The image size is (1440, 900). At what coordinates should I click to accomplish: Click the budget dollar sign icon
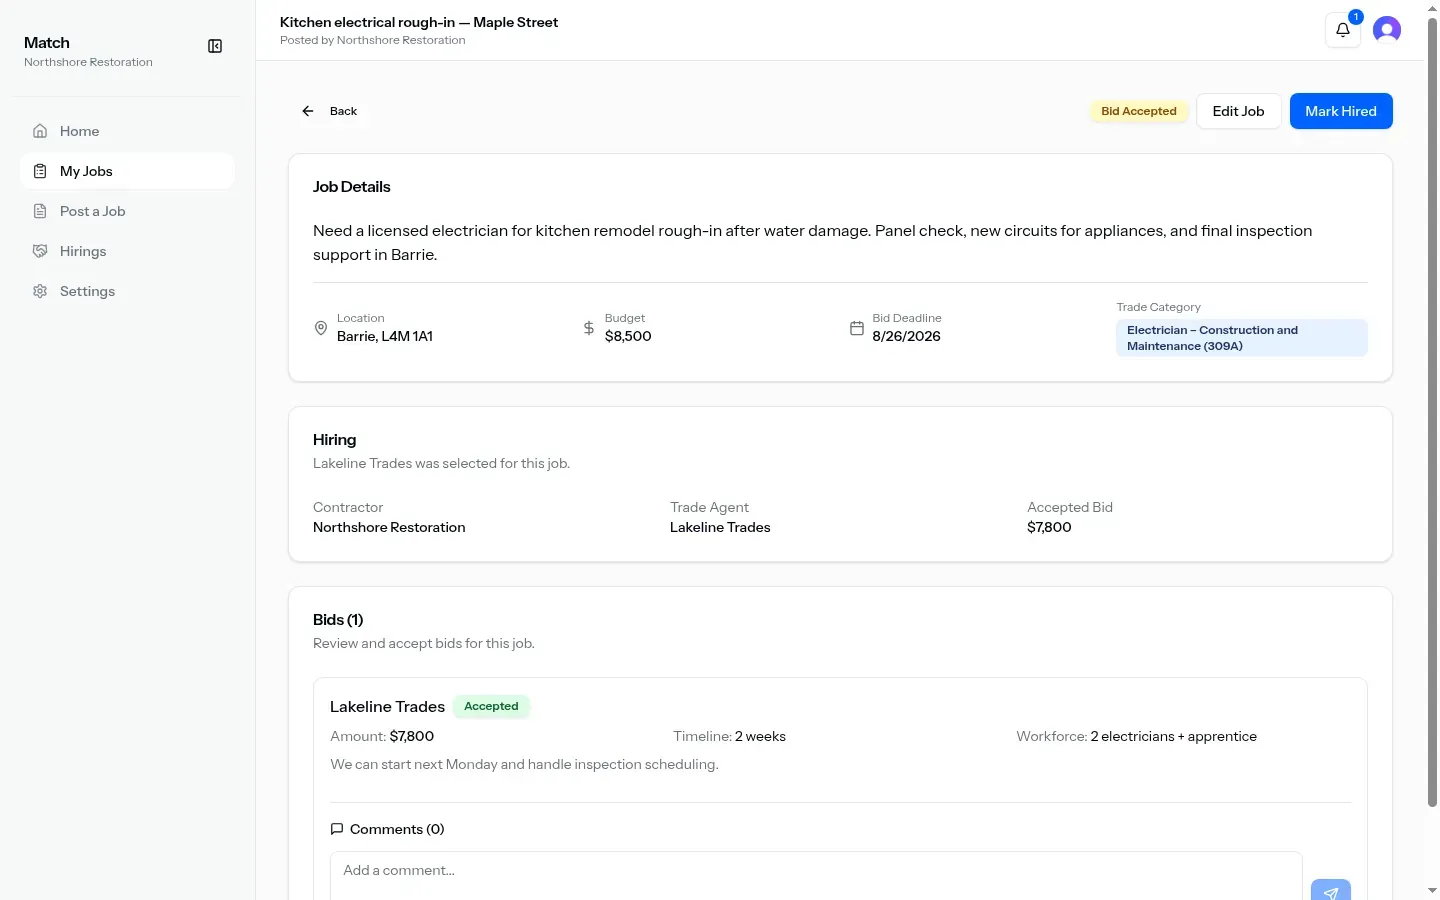coord(589,328)
